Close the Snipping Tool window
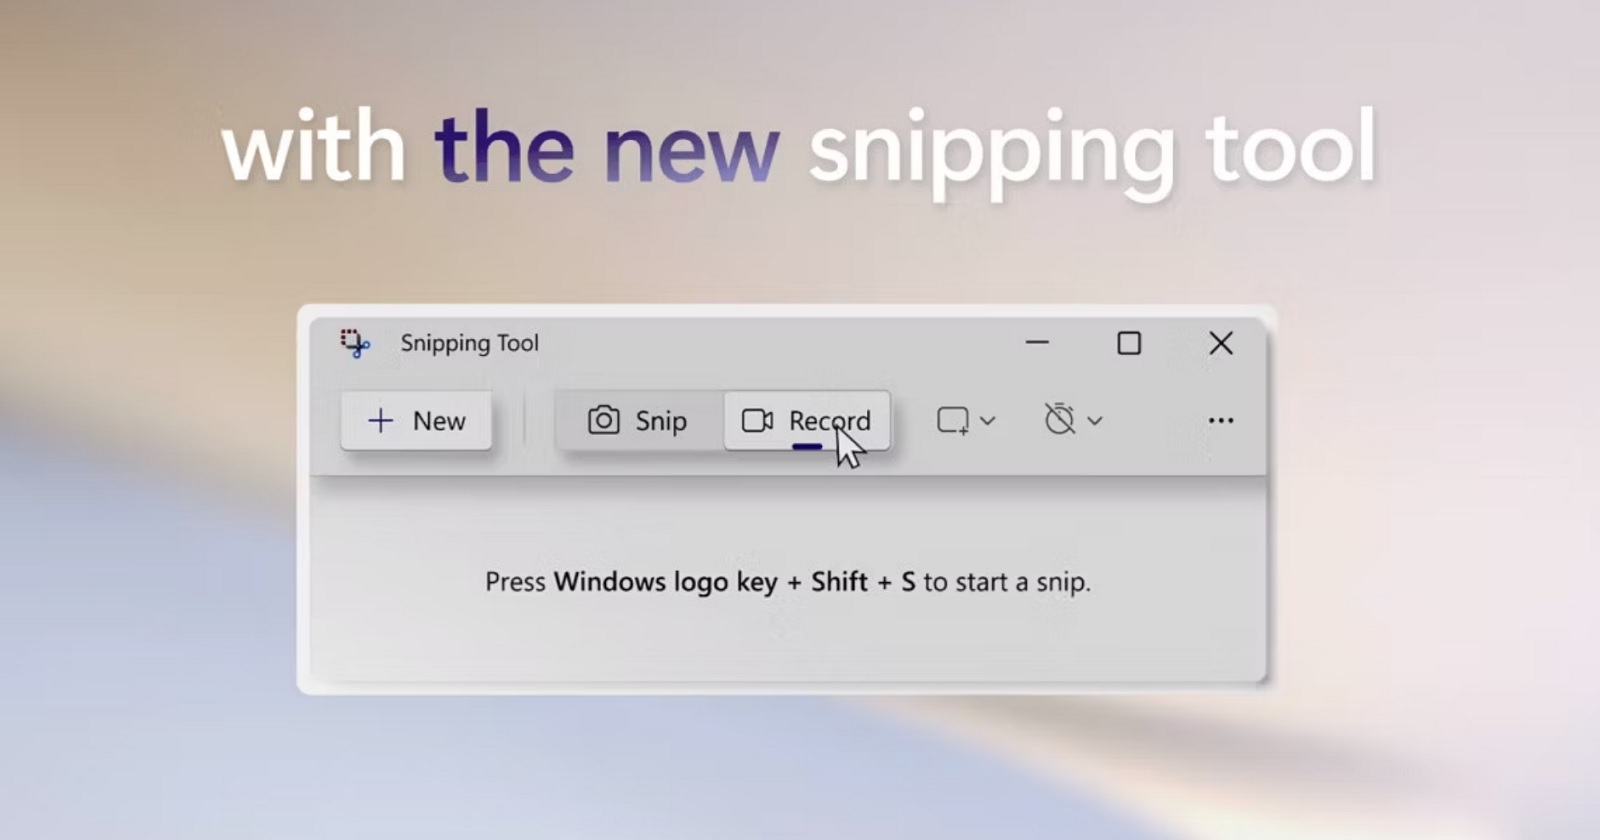The height and width of the screenshot is (840, 1600). click(1221, 343)
